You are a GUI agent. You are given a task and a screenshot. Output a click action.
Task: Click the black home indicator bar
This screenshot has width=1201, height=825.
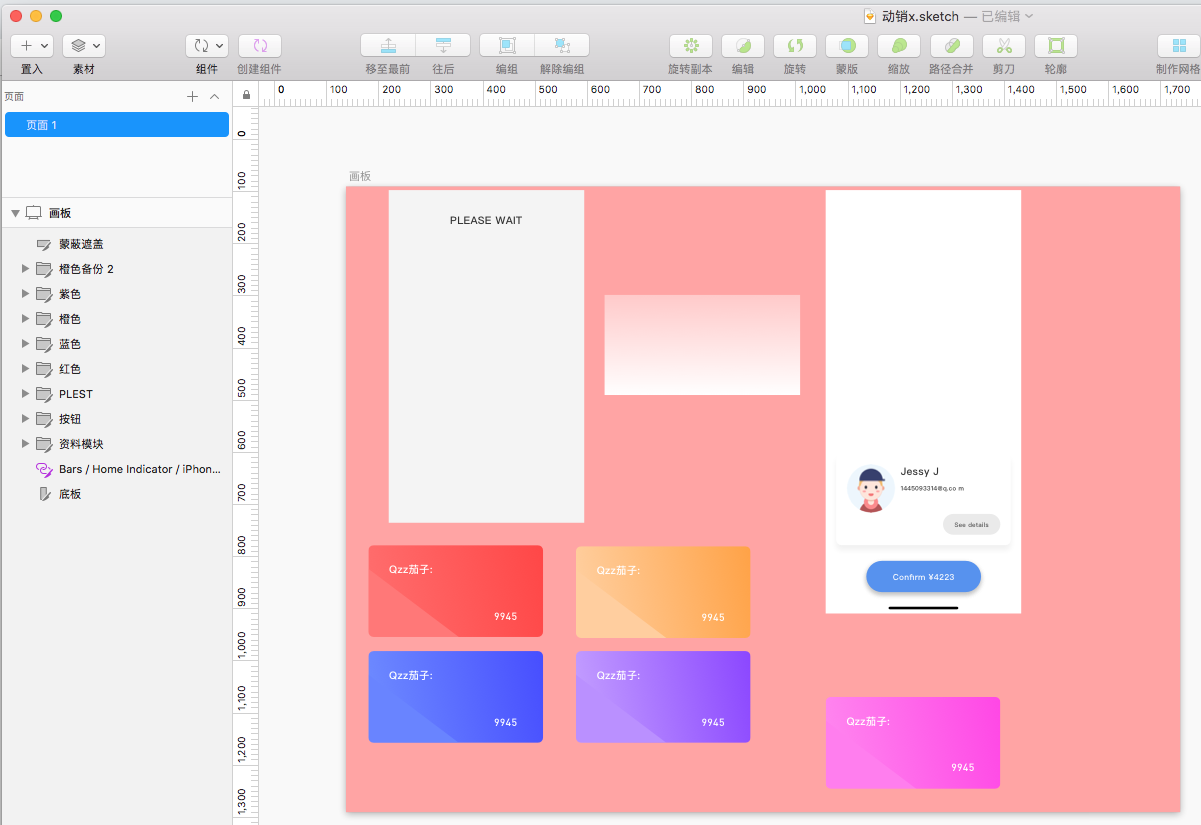click(x=923, y=608)
